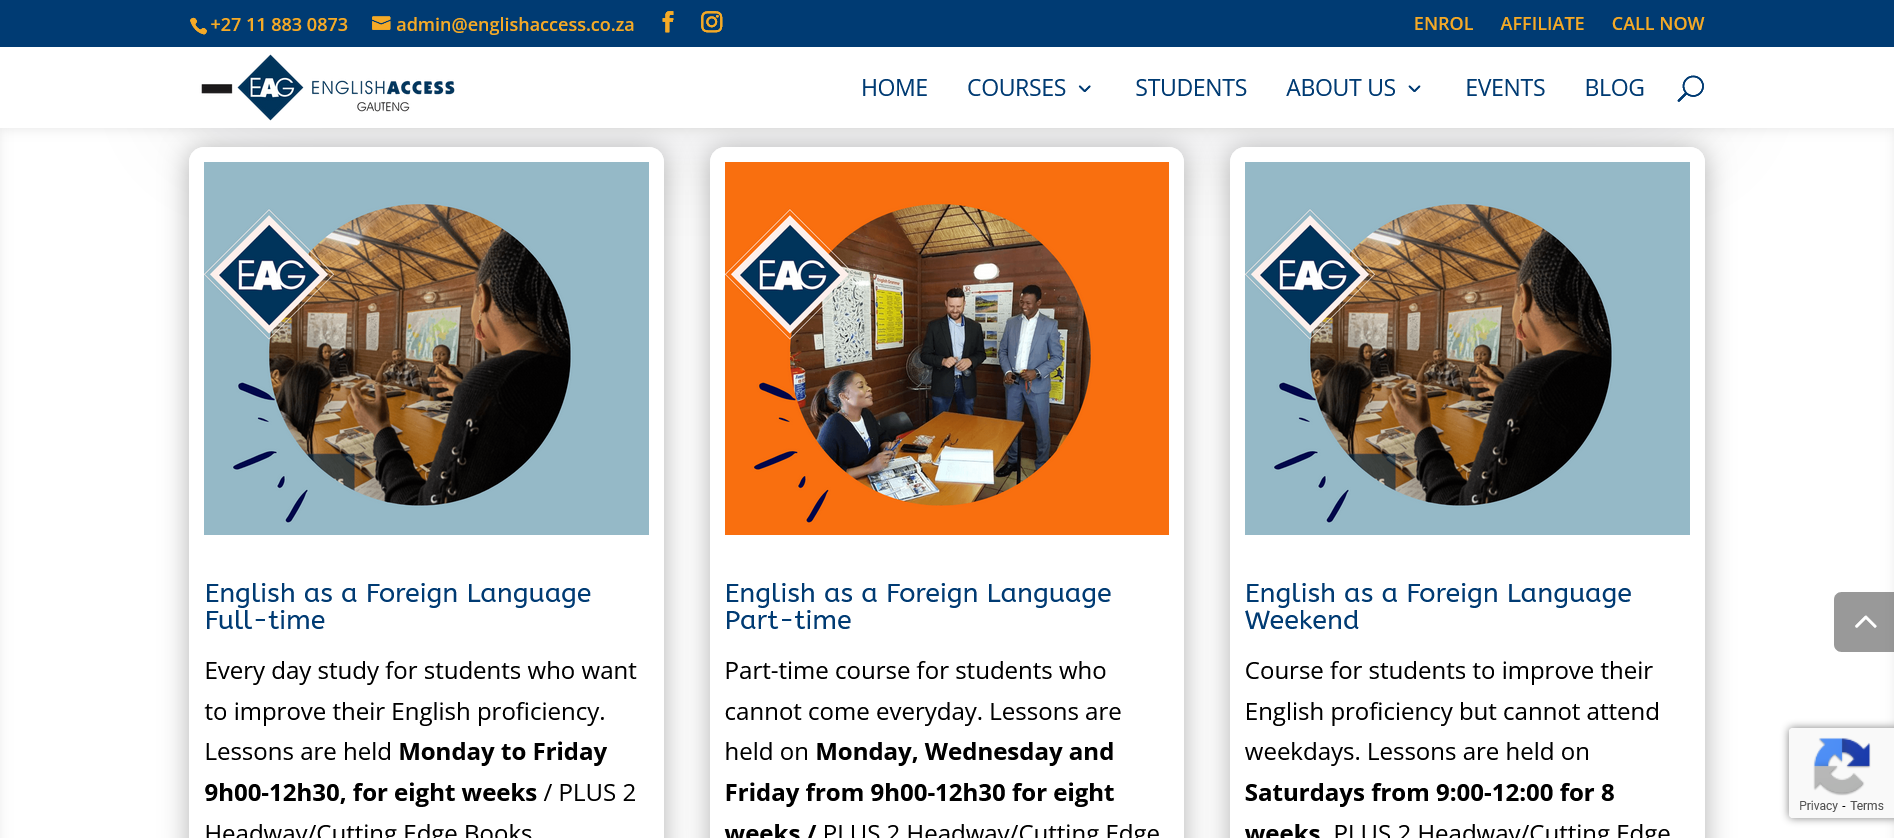Screen dimensions: 1894x838
Task: Open the Full-time course thumbnail image
Action: 426,348
